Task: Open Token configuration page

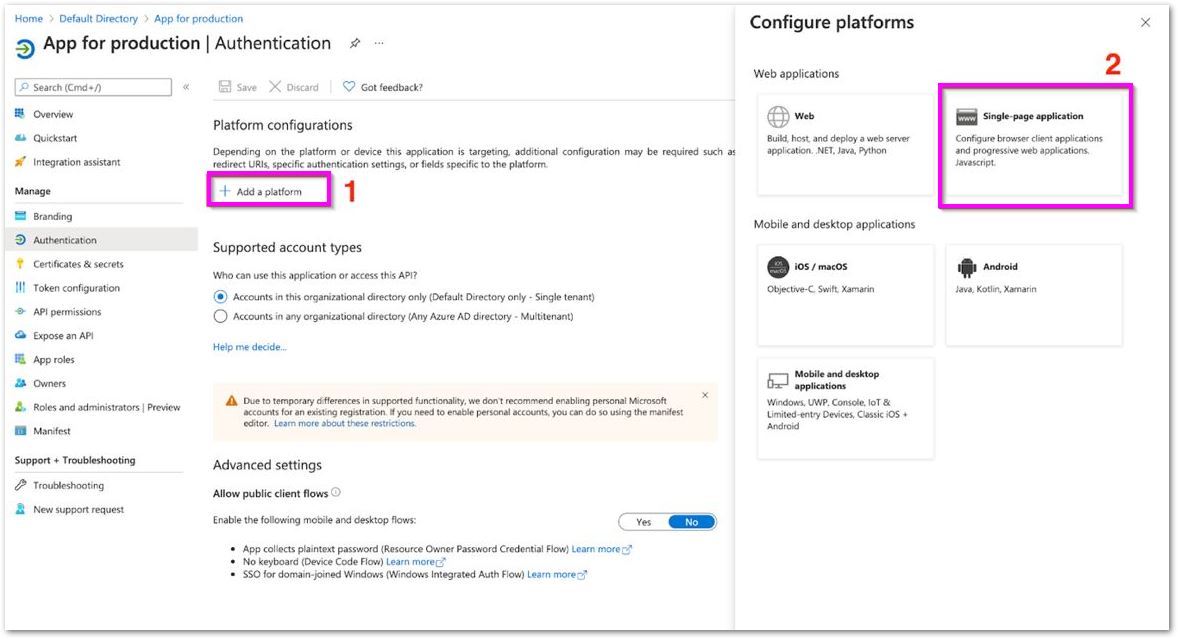Action: click(77, 288)
